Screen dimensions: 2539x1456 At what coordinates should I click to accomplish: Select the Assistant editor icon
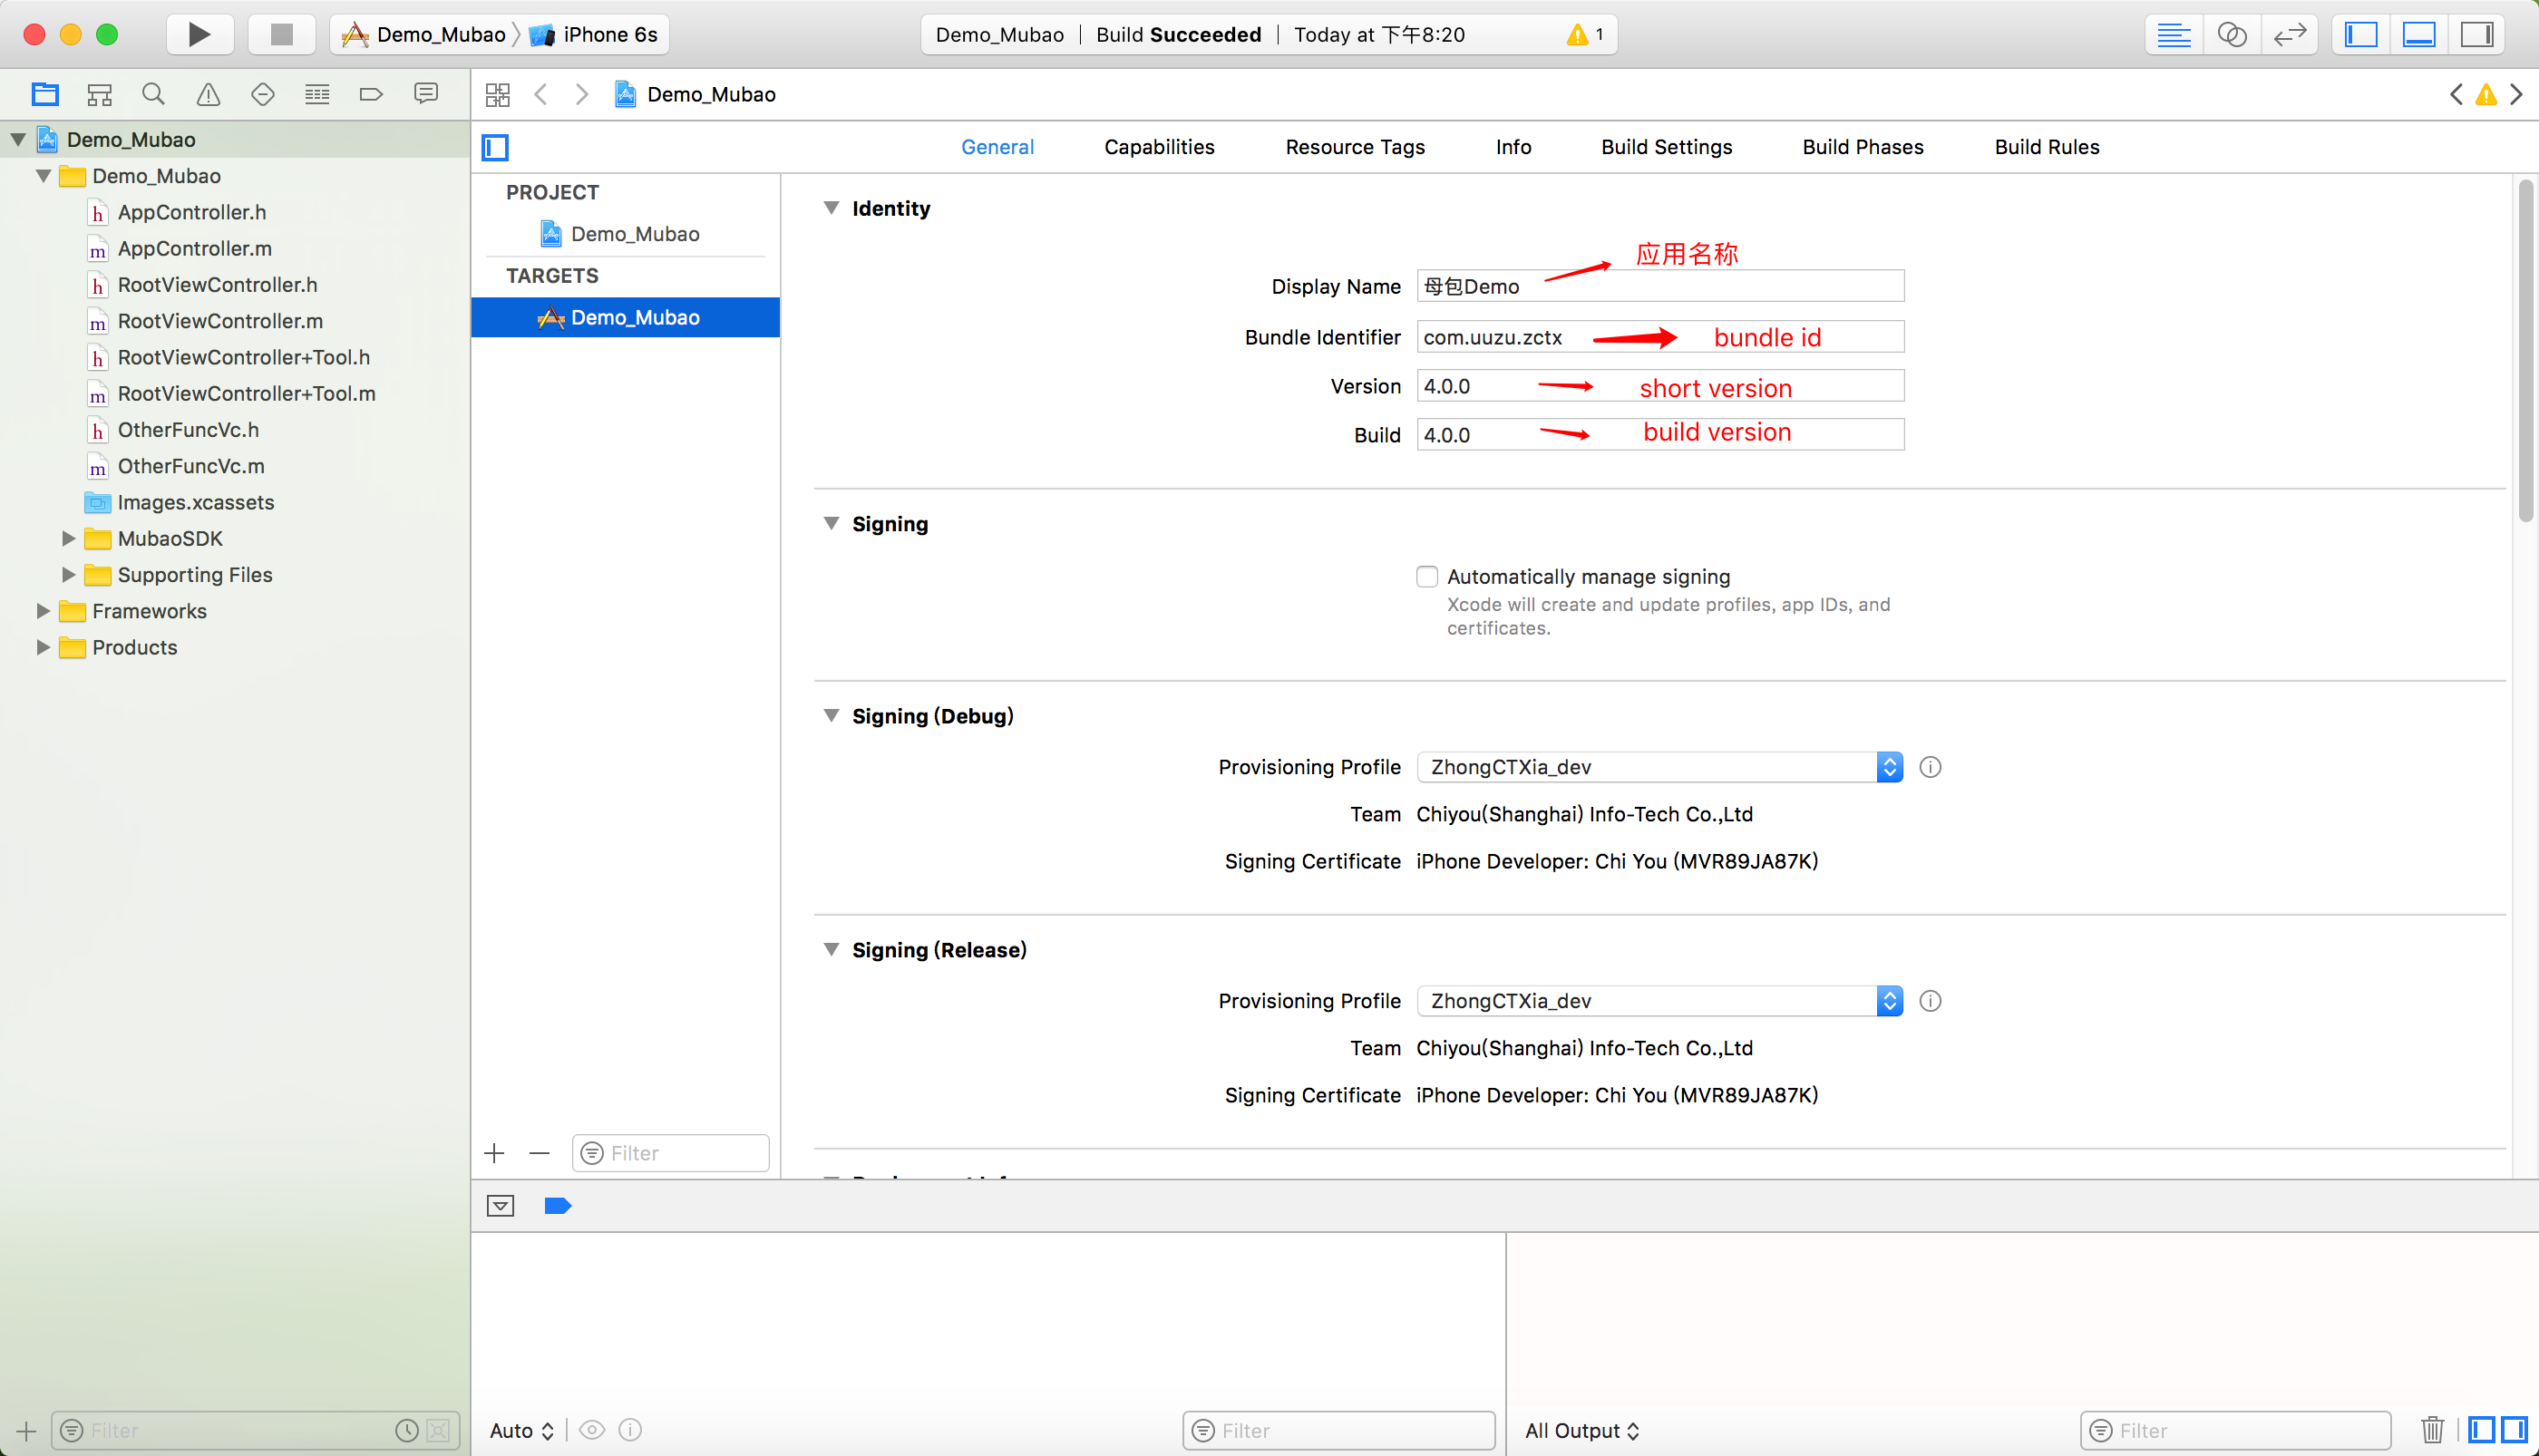2232,34
